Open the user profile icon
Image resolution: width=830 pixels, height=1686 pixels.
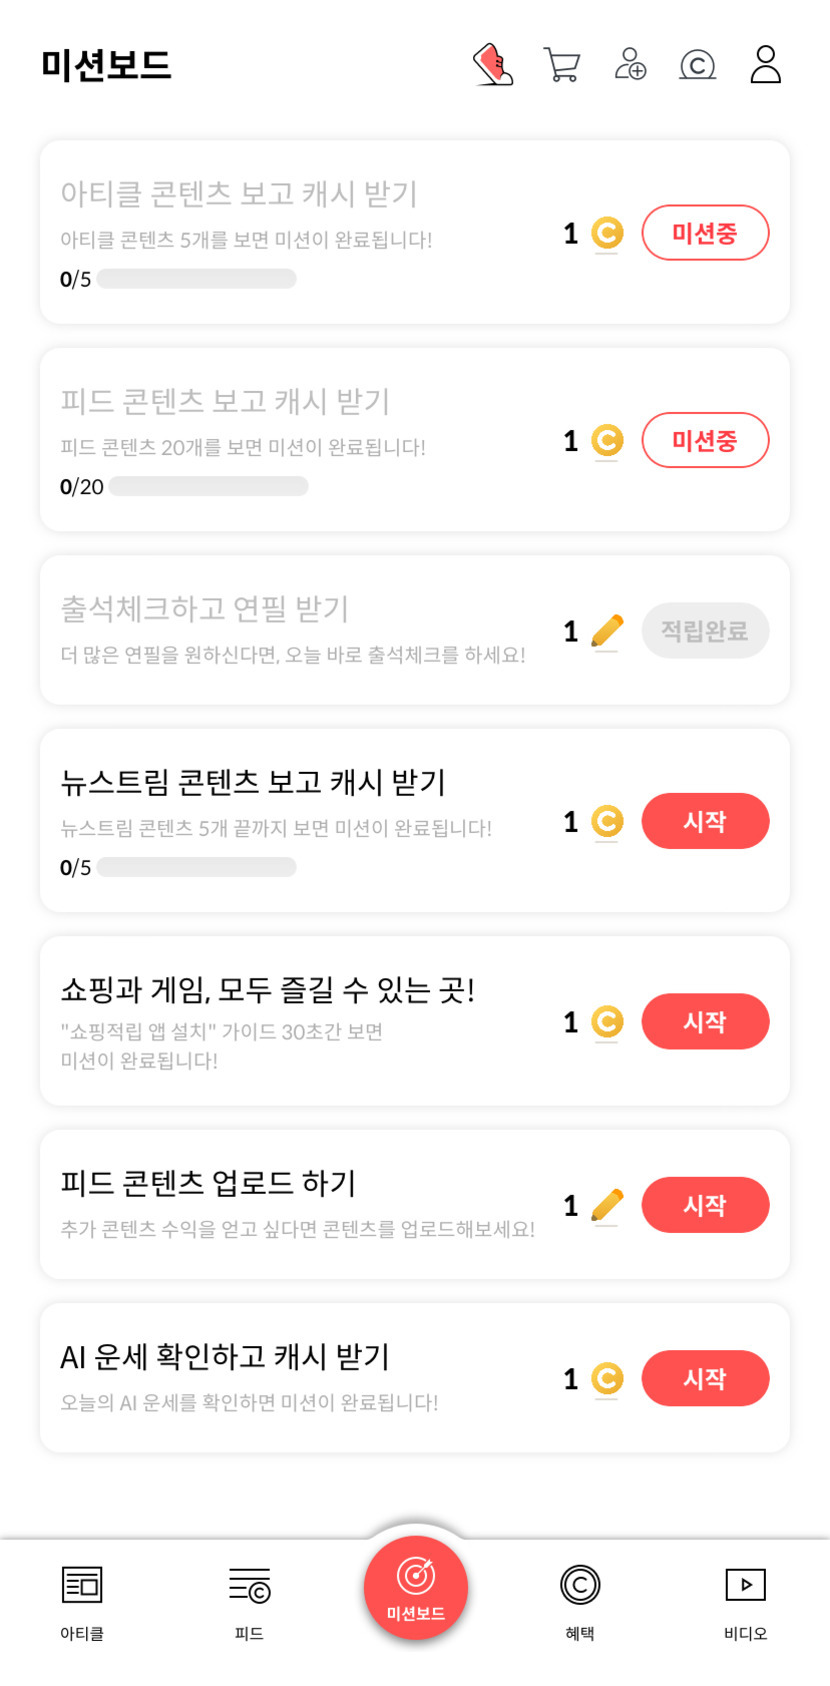tap(765, 65)
